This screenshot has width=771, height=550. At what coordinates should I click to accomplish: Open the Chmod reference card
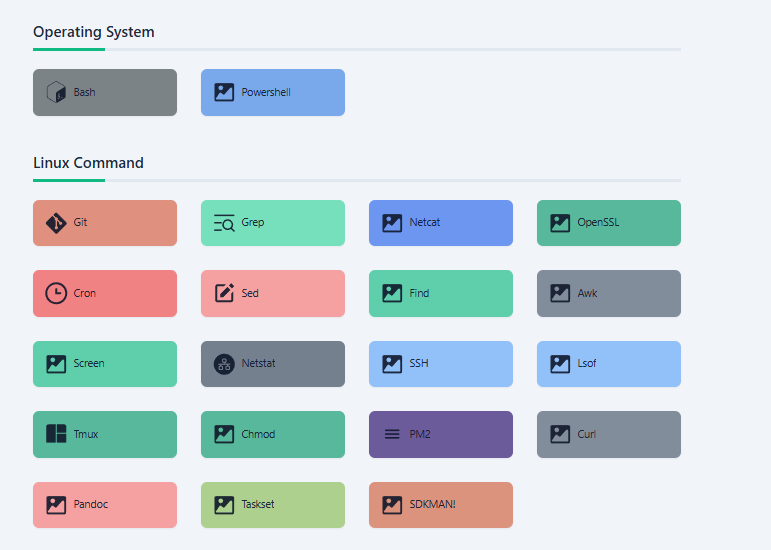pyautogui.click(x=273, y=434)
